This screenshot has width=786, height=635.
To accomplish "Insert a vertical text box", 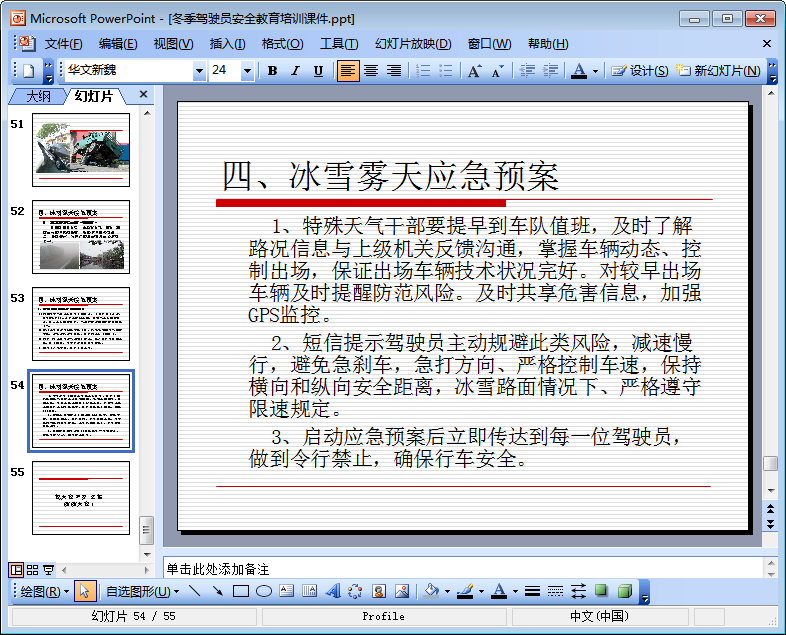I will [x=310, y=591].
